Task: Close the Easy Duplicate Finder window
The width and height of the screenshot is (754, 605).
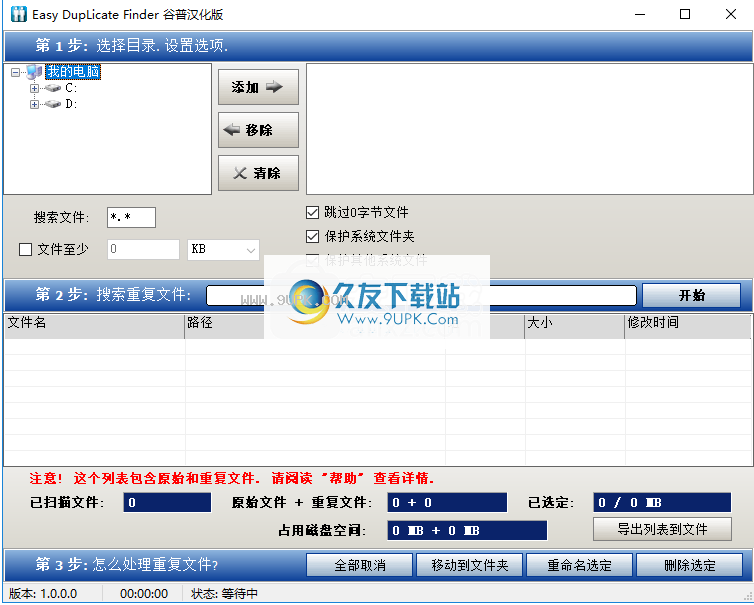Action: pos(730,14)
